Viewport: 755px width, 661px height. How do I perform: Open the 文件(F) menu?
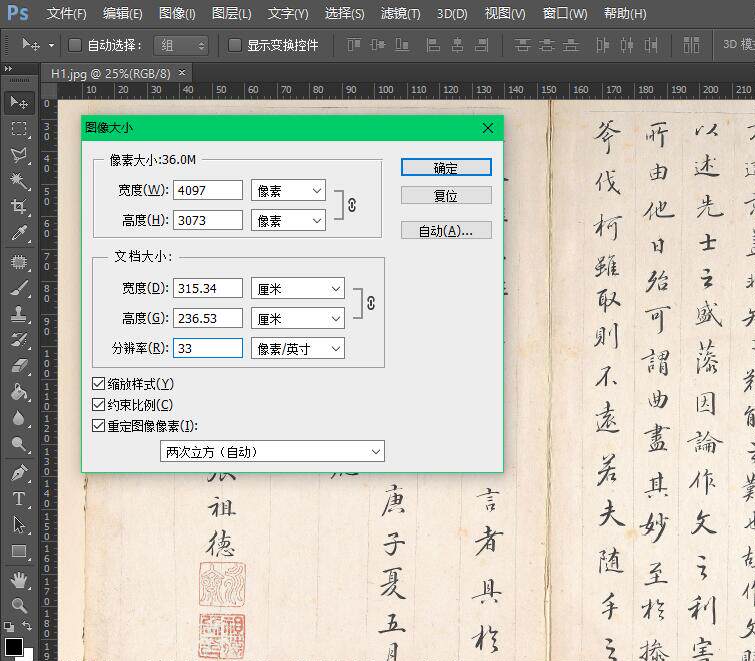66,13
